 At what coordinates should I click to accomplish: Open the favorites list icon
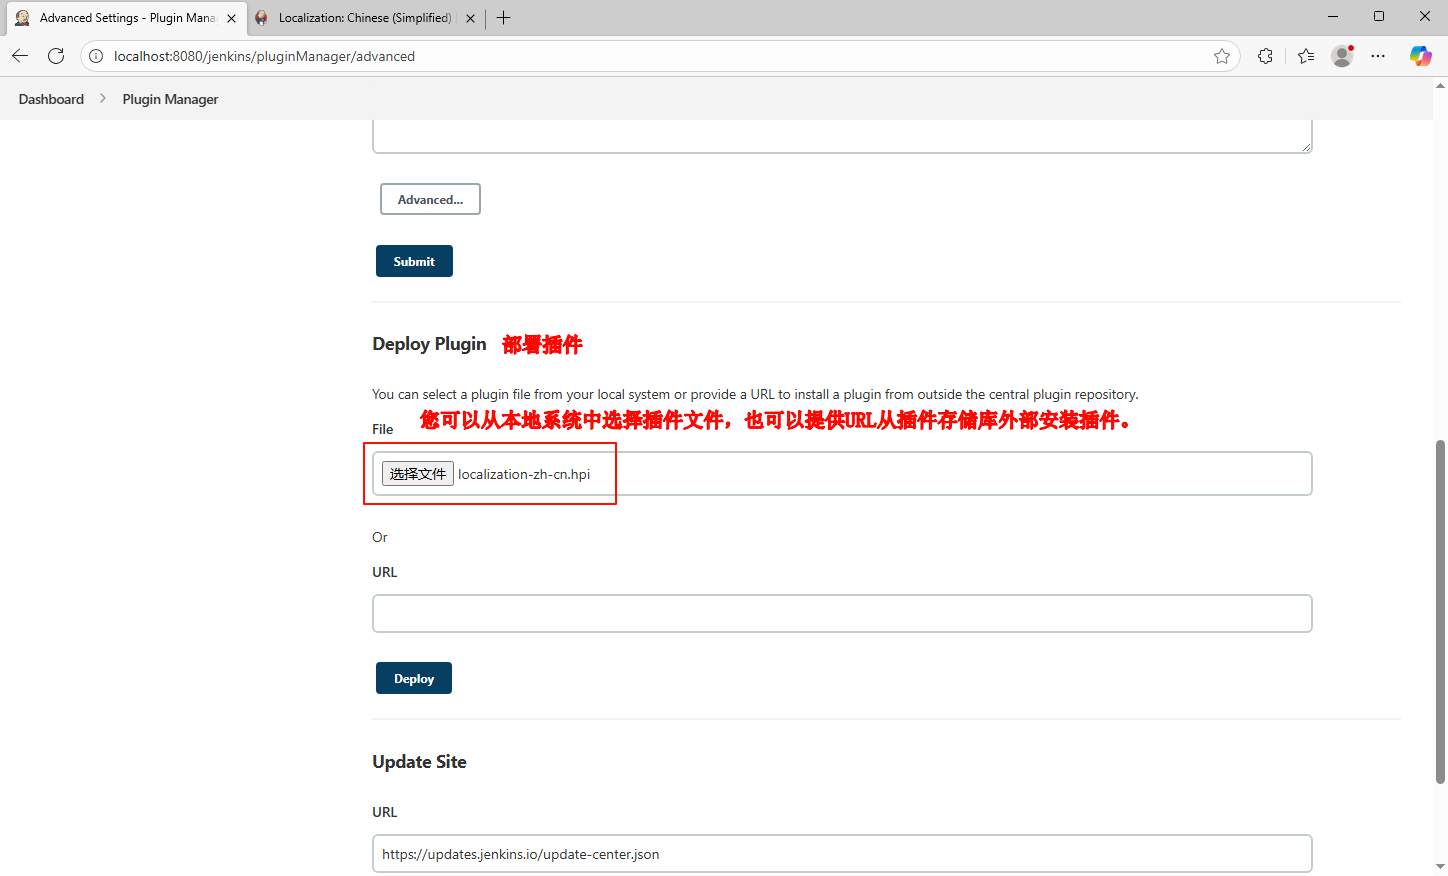coord(1306,56)
